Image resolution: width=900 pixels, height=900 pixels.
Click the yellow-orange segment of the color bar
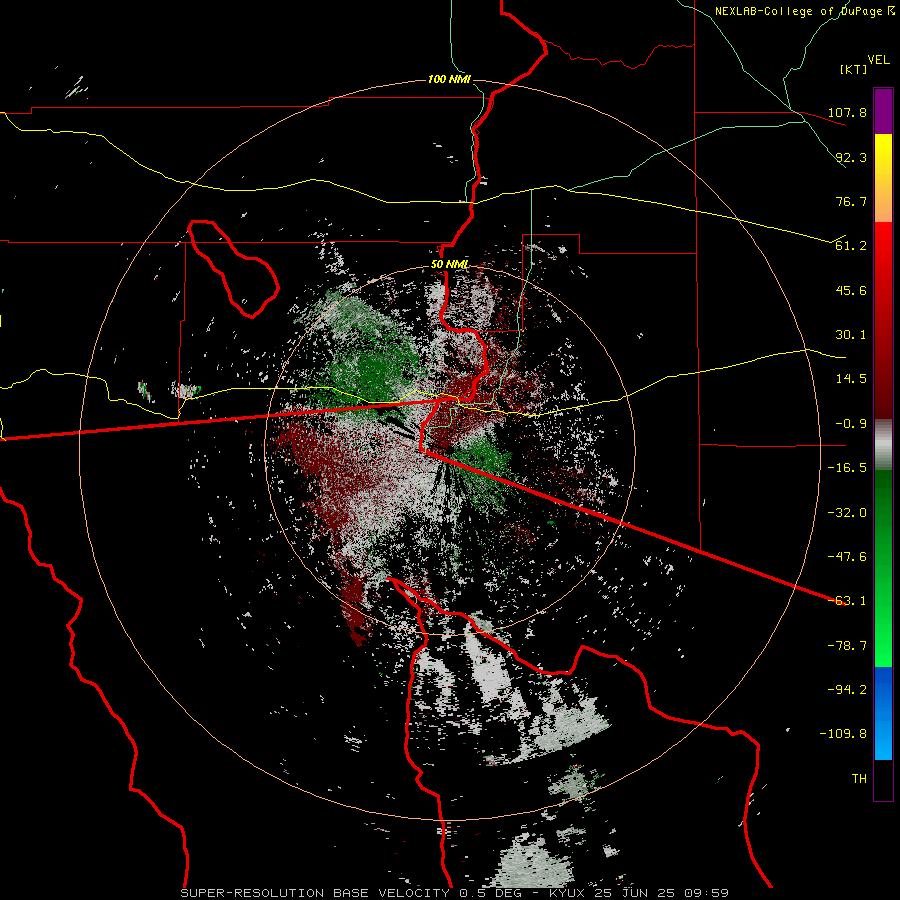[883, 178]
